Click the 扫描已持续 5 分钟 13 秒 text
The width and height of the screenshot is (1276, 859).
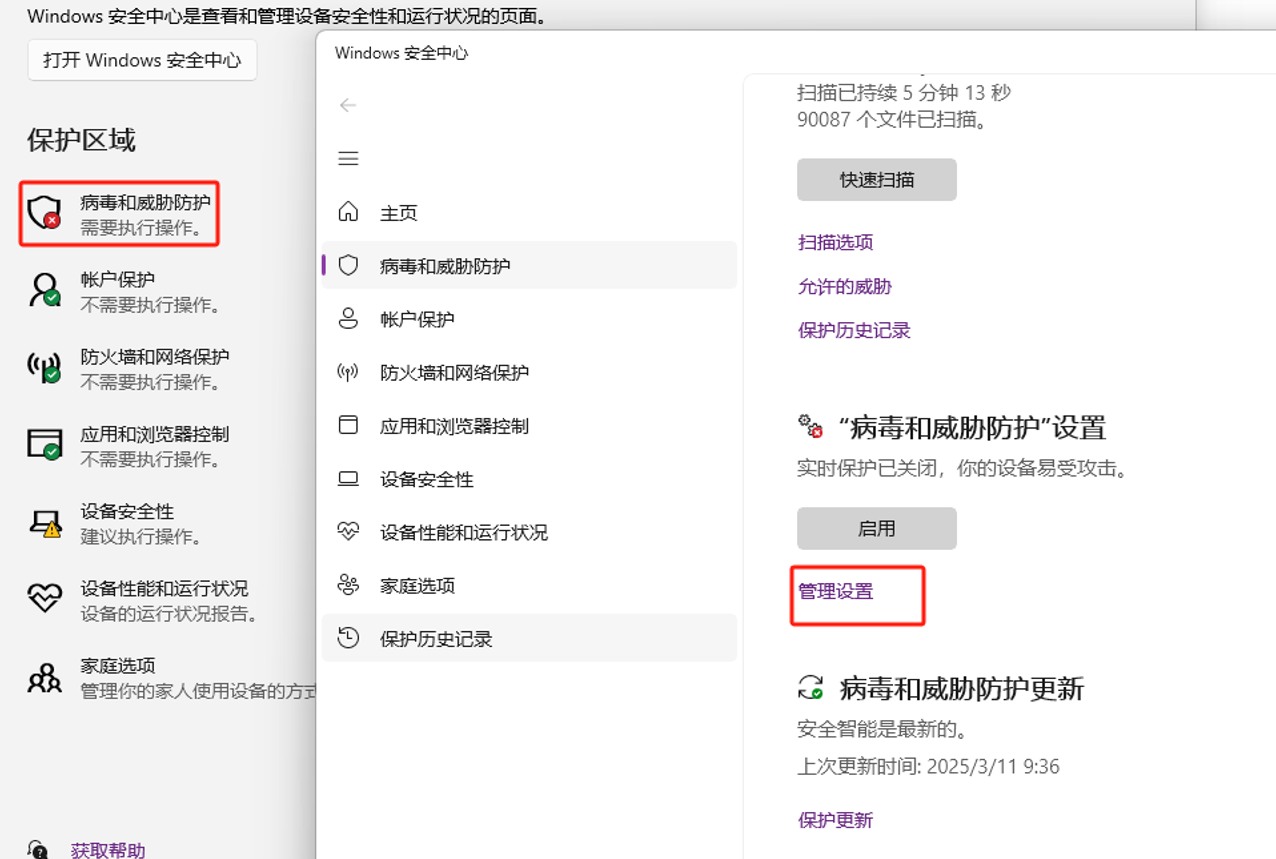[904, 93]
